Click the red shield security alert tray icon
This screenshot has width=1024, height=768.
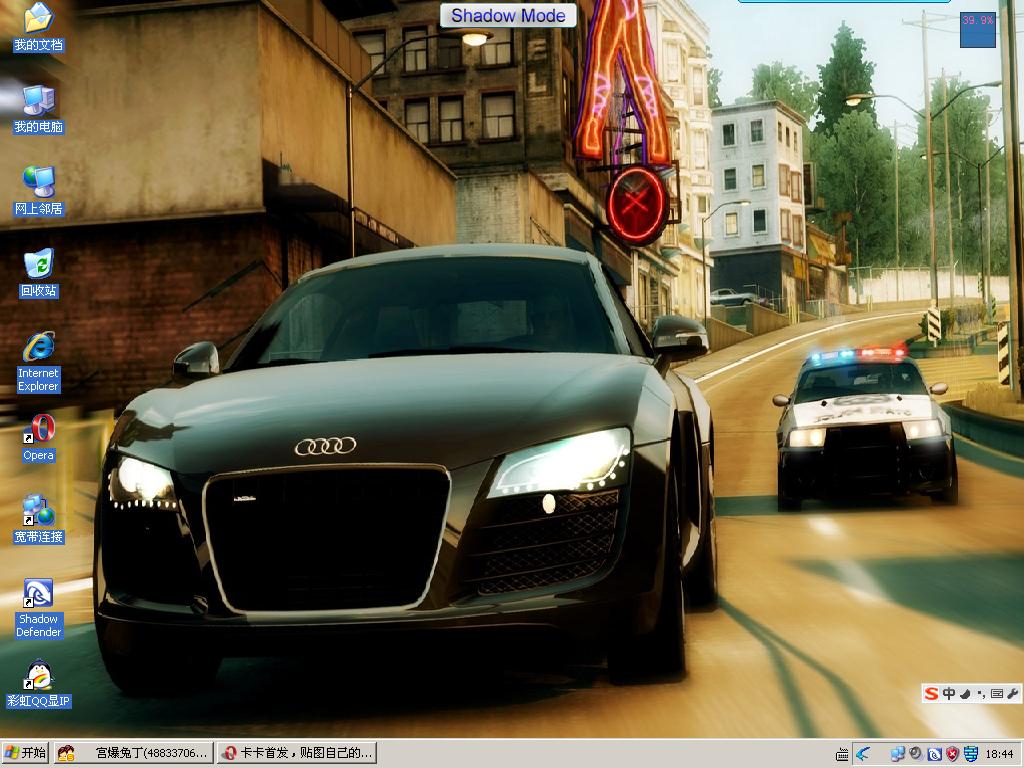pyautogui.click(x=952, y=754)
